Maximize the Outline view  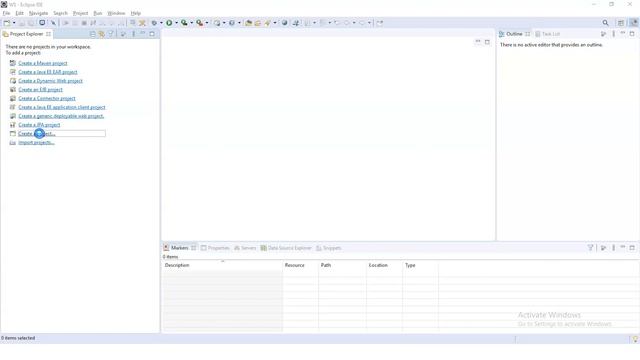pos(632,34)
